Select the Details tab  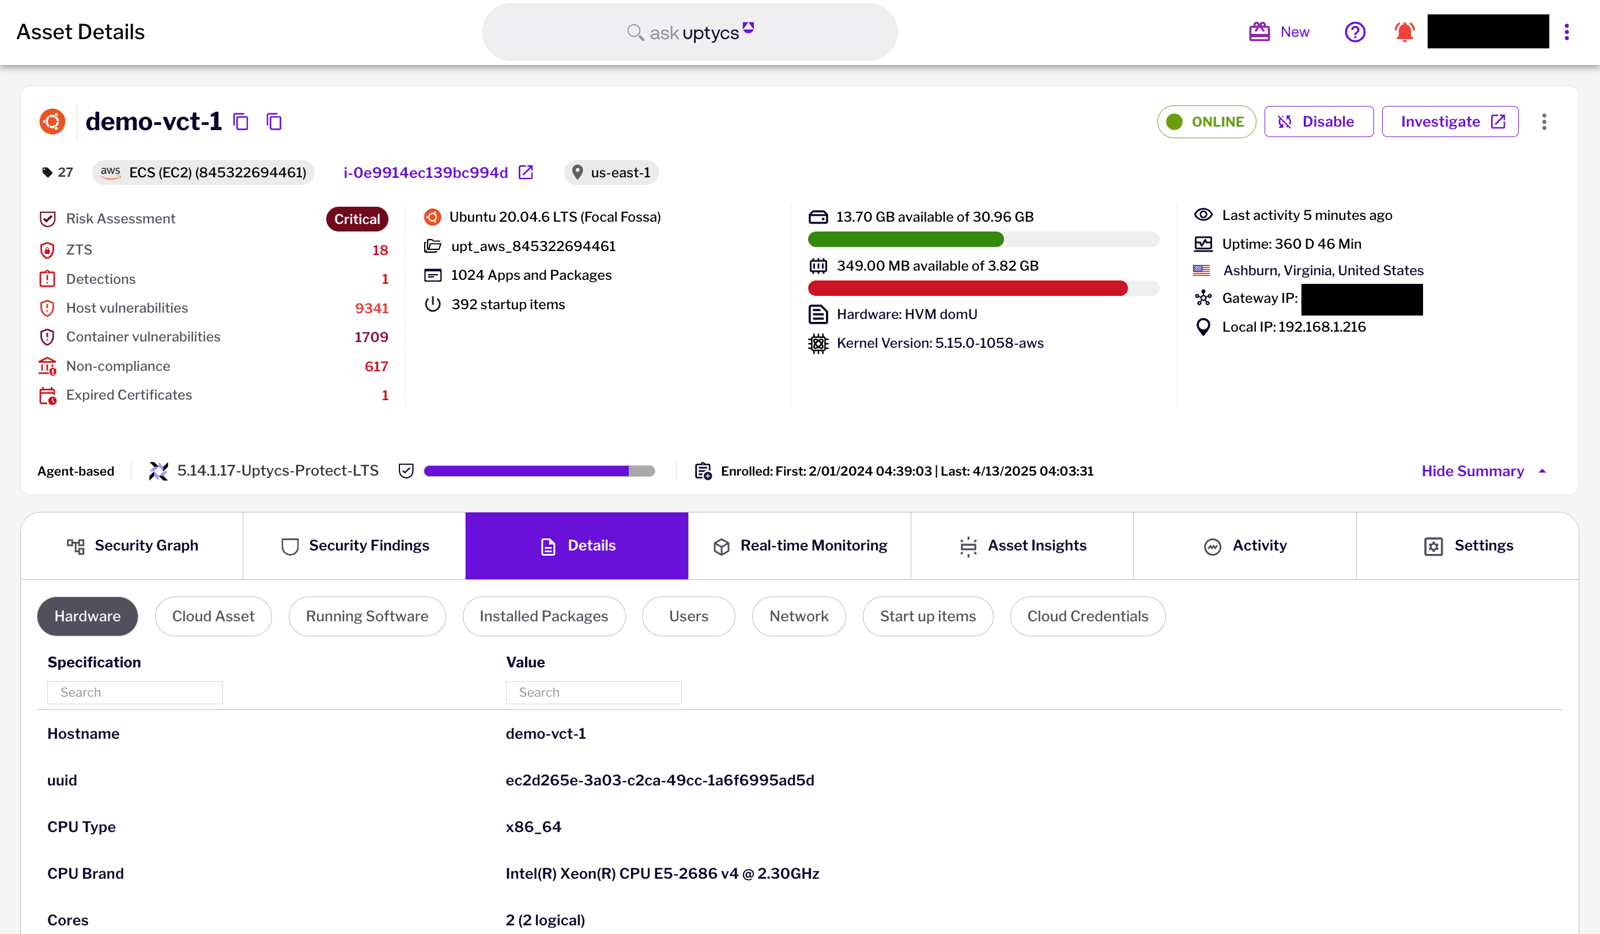(577, 546)
